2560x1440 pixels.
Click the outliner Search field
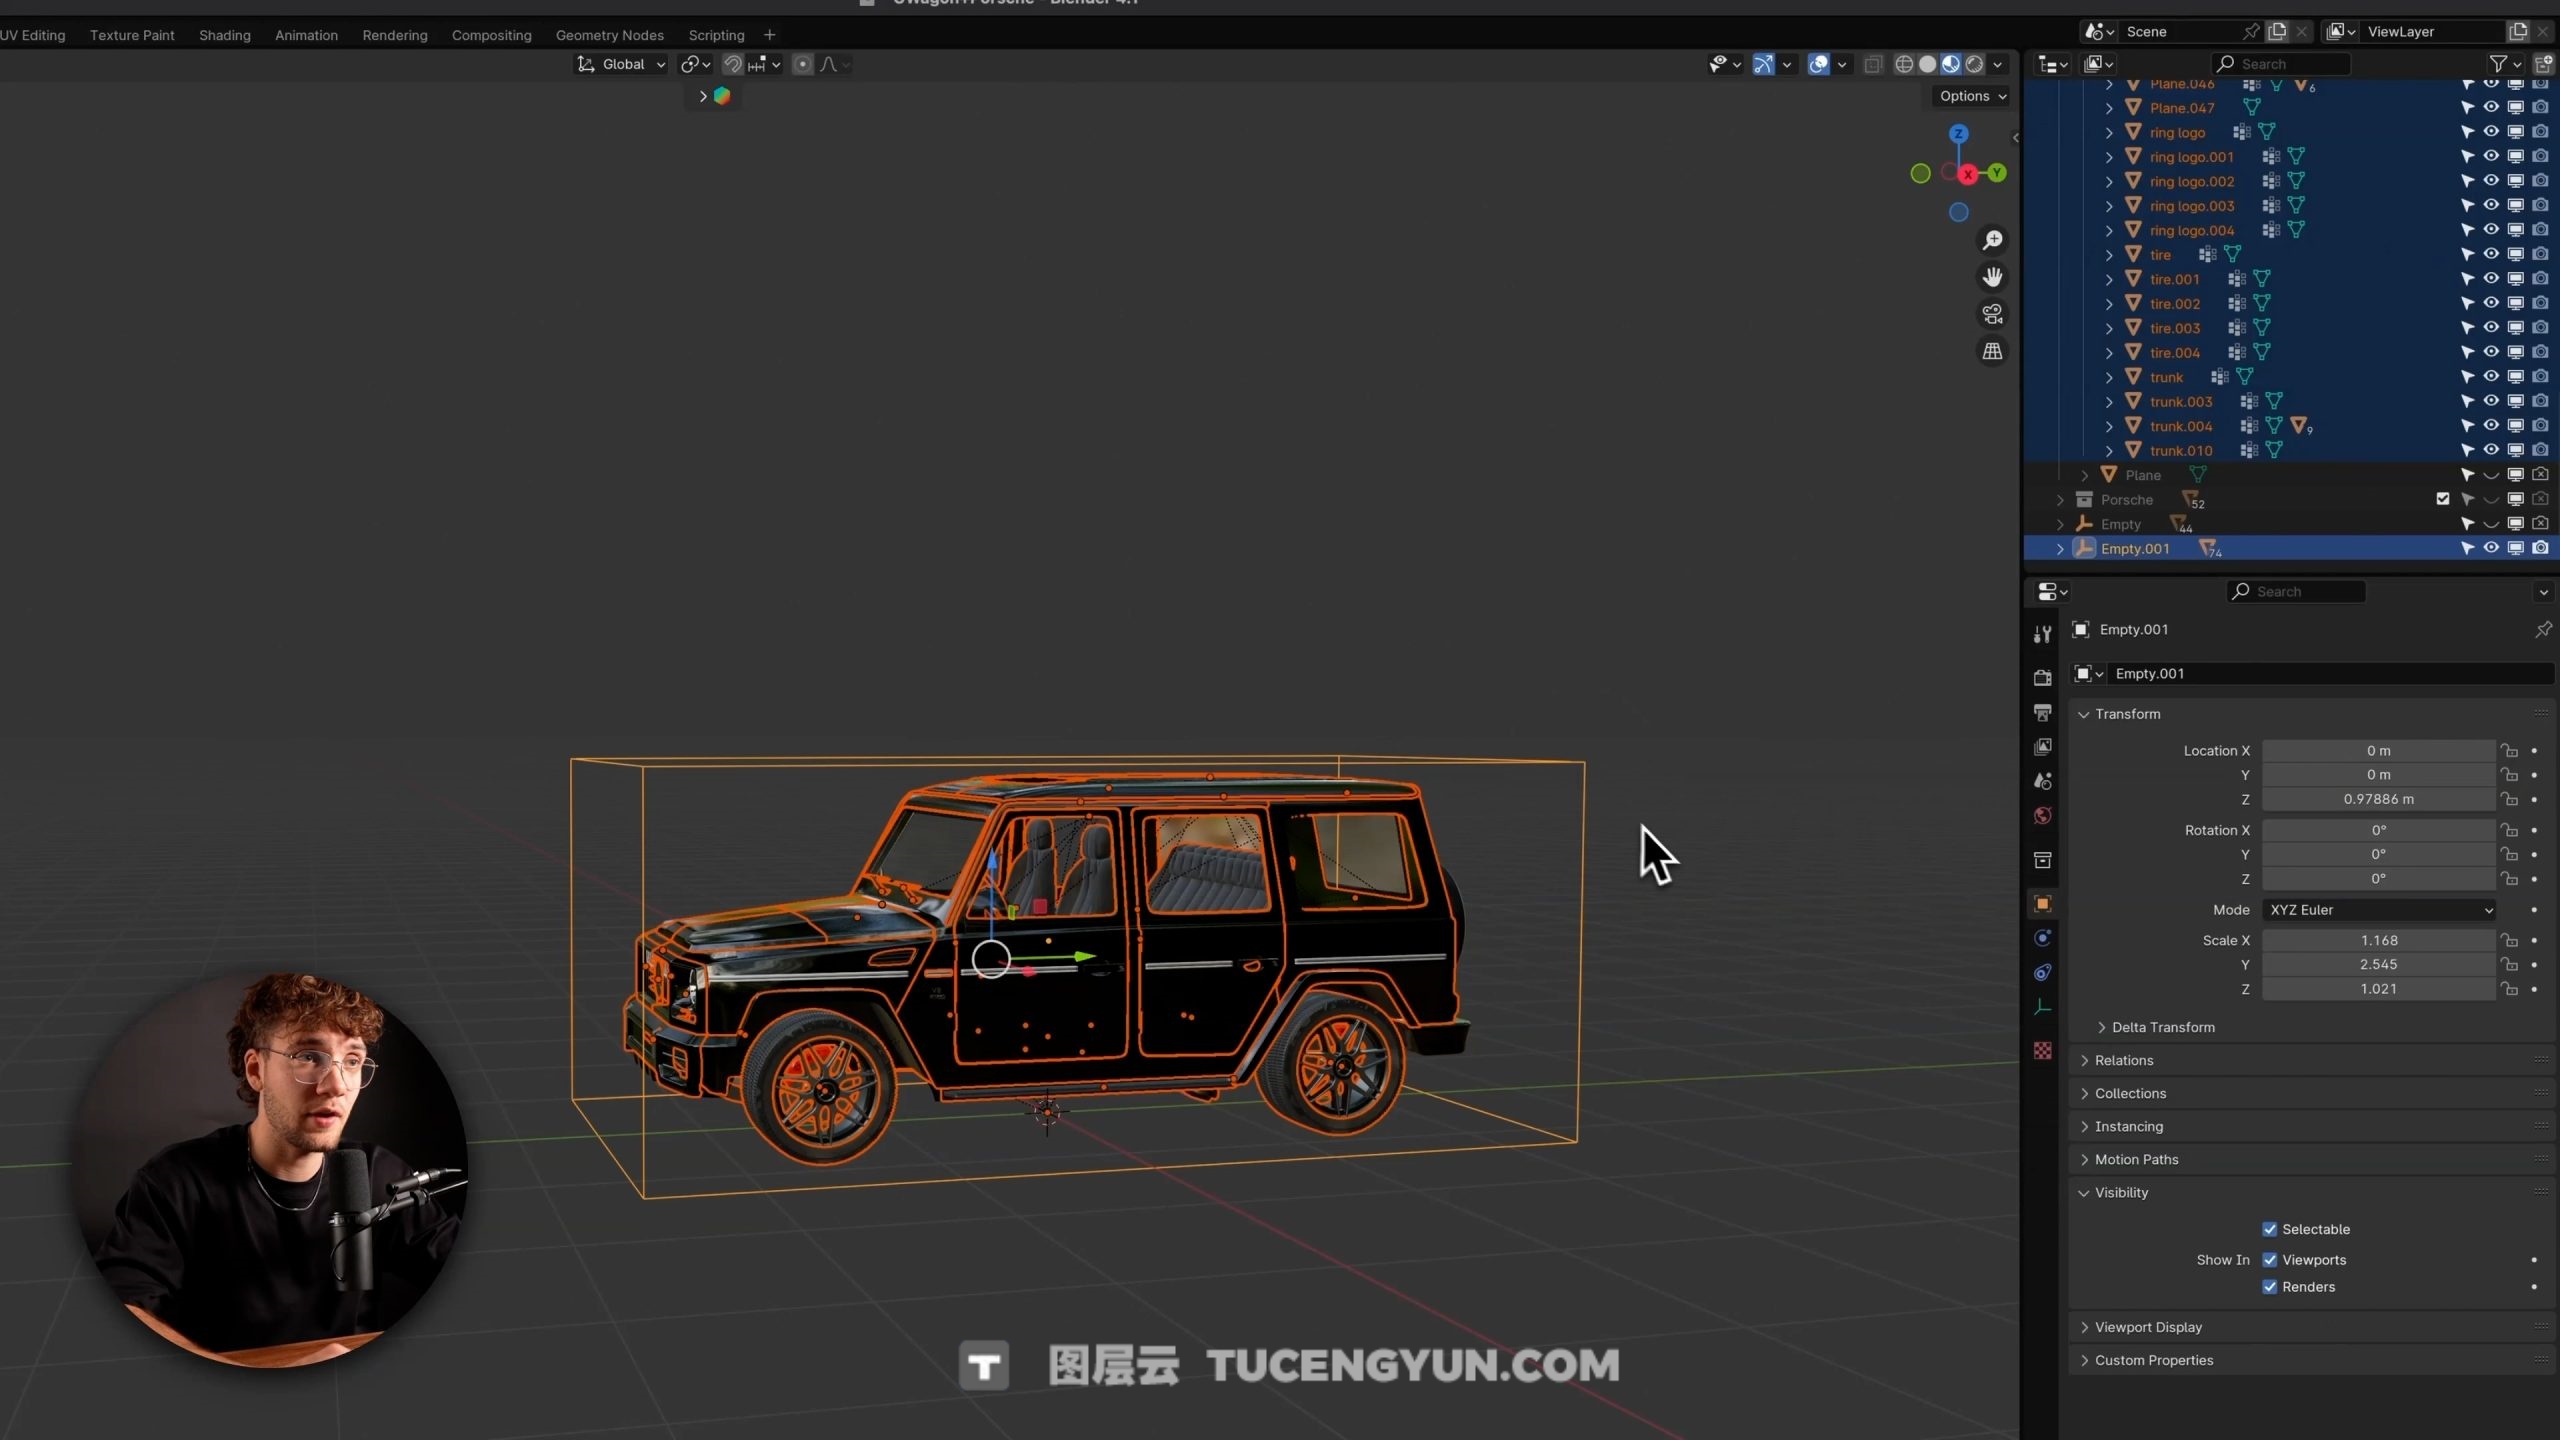coord(2281,64)
